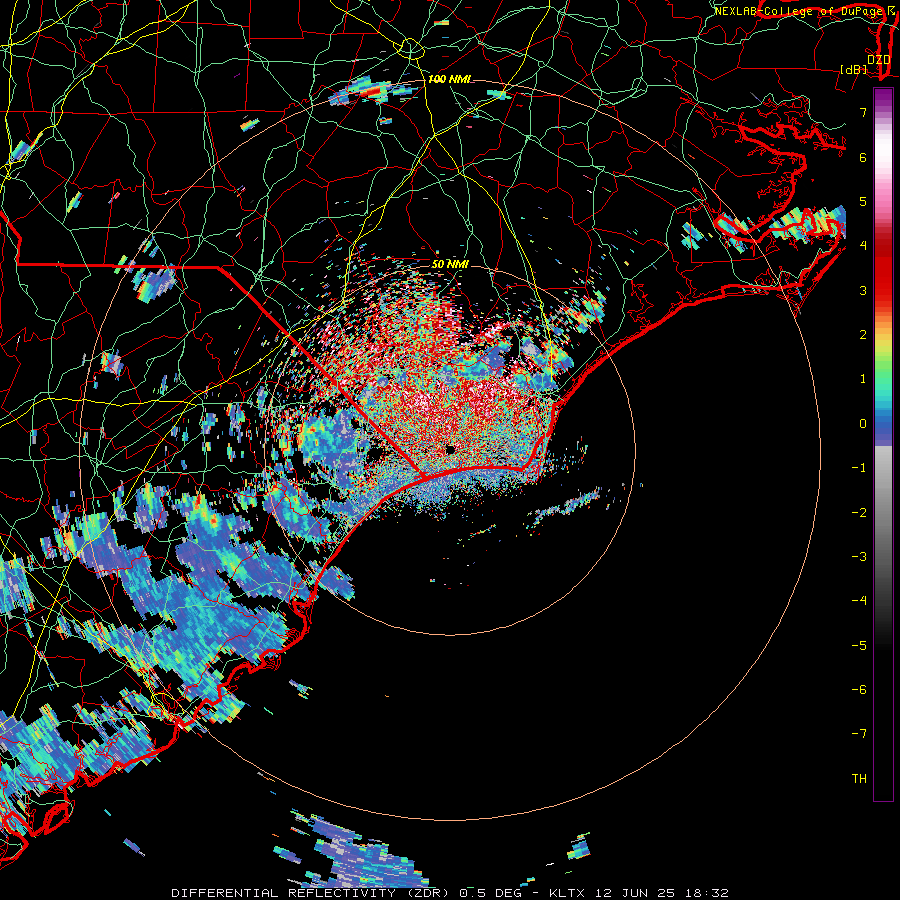
Task: Click the 3 dB value on the color scale
Action: pyautogui.click(x=863, y=290)
